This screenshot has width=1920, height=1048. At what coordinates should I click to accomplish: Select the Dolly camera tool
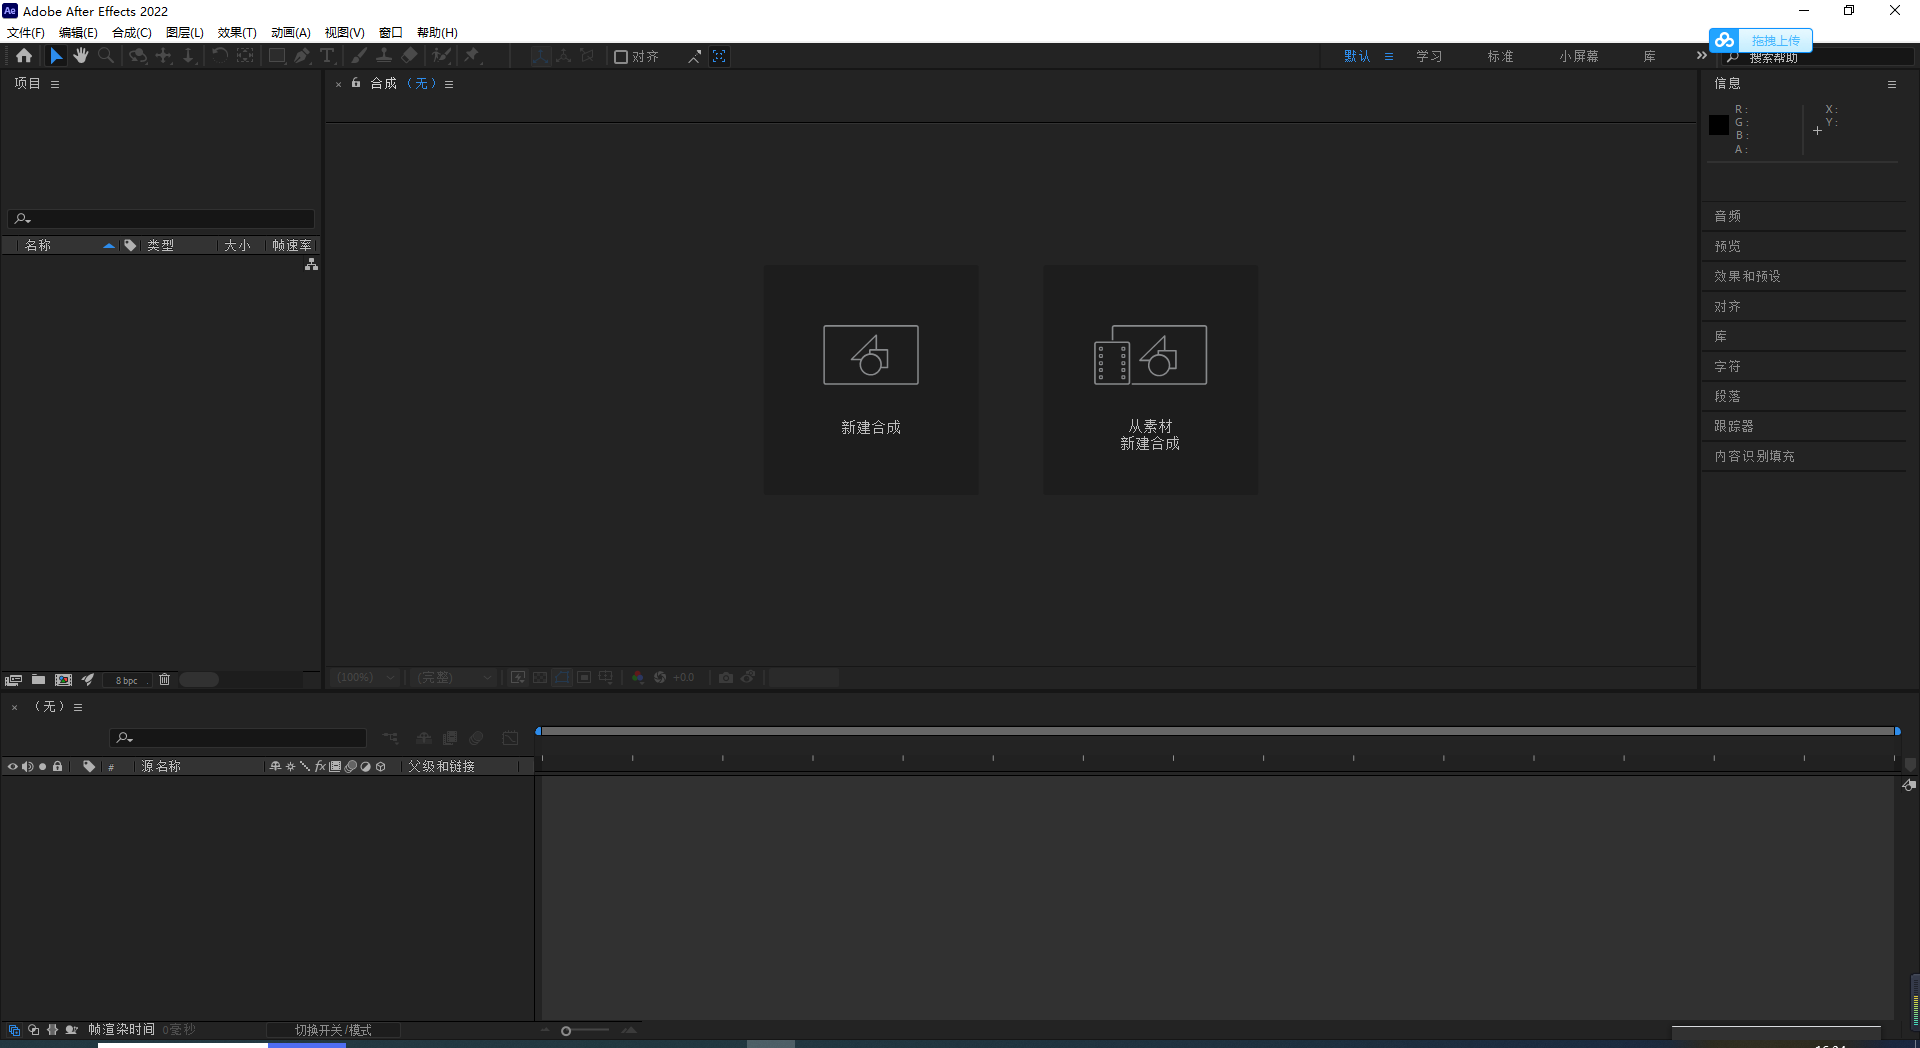pyautogui.click(x=189, y=56)
